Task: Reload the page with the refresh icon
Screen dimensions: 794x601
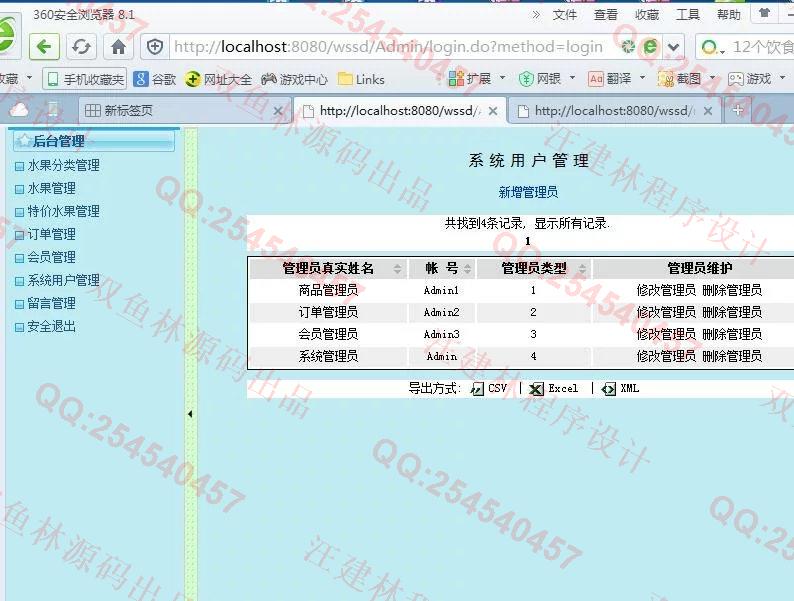Action: point(81,47)
